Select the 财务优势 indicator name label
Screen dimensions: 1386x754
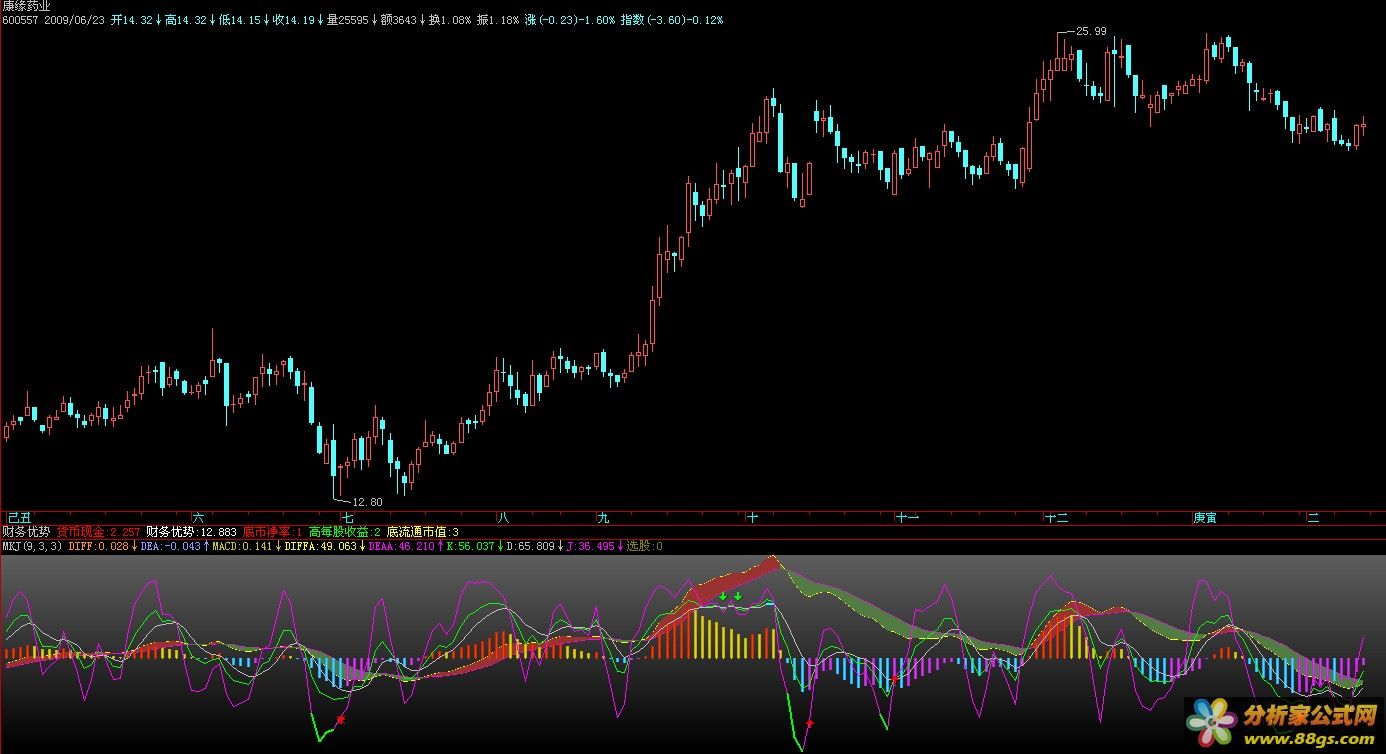pos(25,532)
